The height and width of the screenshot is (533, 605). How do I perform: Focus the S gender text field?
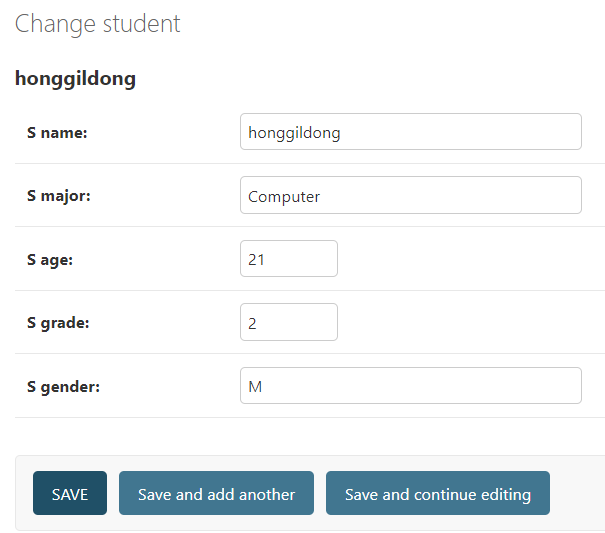pyautogui.click(x=410, y=386)
